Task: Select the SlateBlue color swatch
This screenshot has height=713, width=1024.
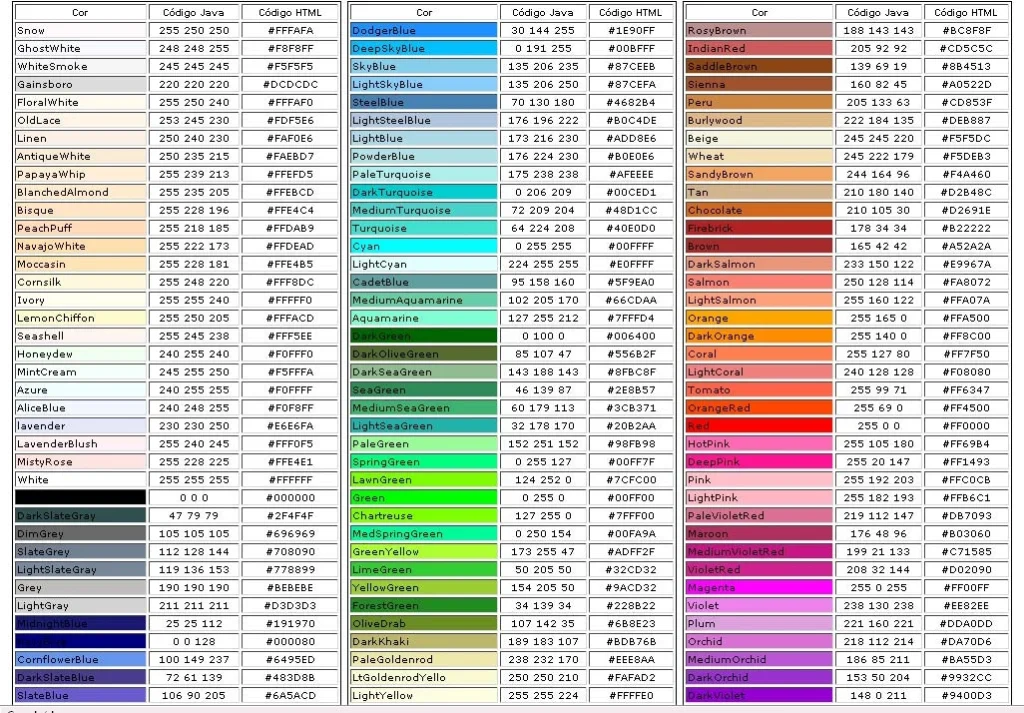Action: pos(80,696)
